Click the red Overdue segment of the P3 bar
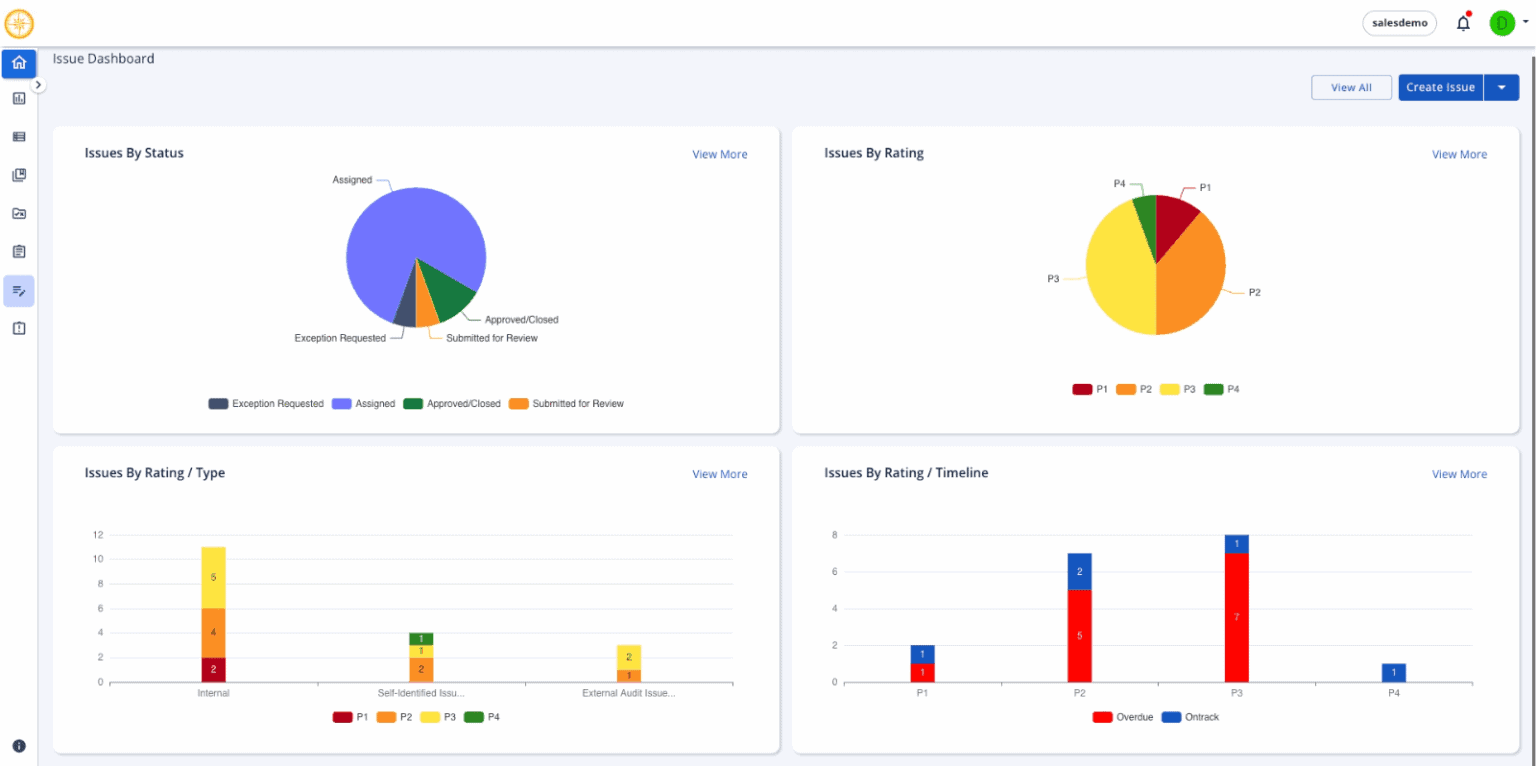This screenshot has height=766, width=1536. point(1236,617)
